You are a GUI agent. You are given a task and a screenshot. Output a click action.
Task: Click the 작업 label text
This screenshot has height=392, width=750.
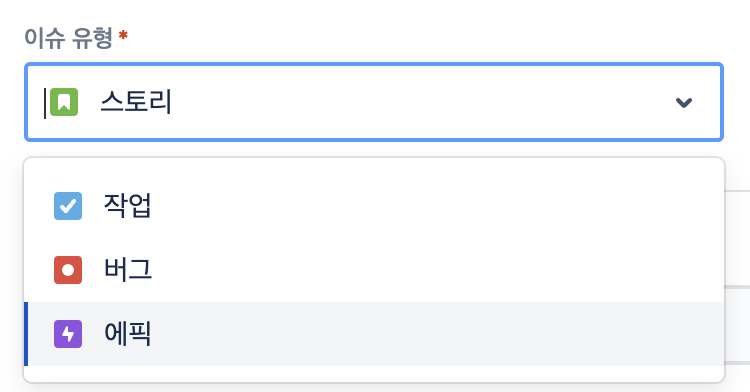pyautogui.click(x=128, y=206)
